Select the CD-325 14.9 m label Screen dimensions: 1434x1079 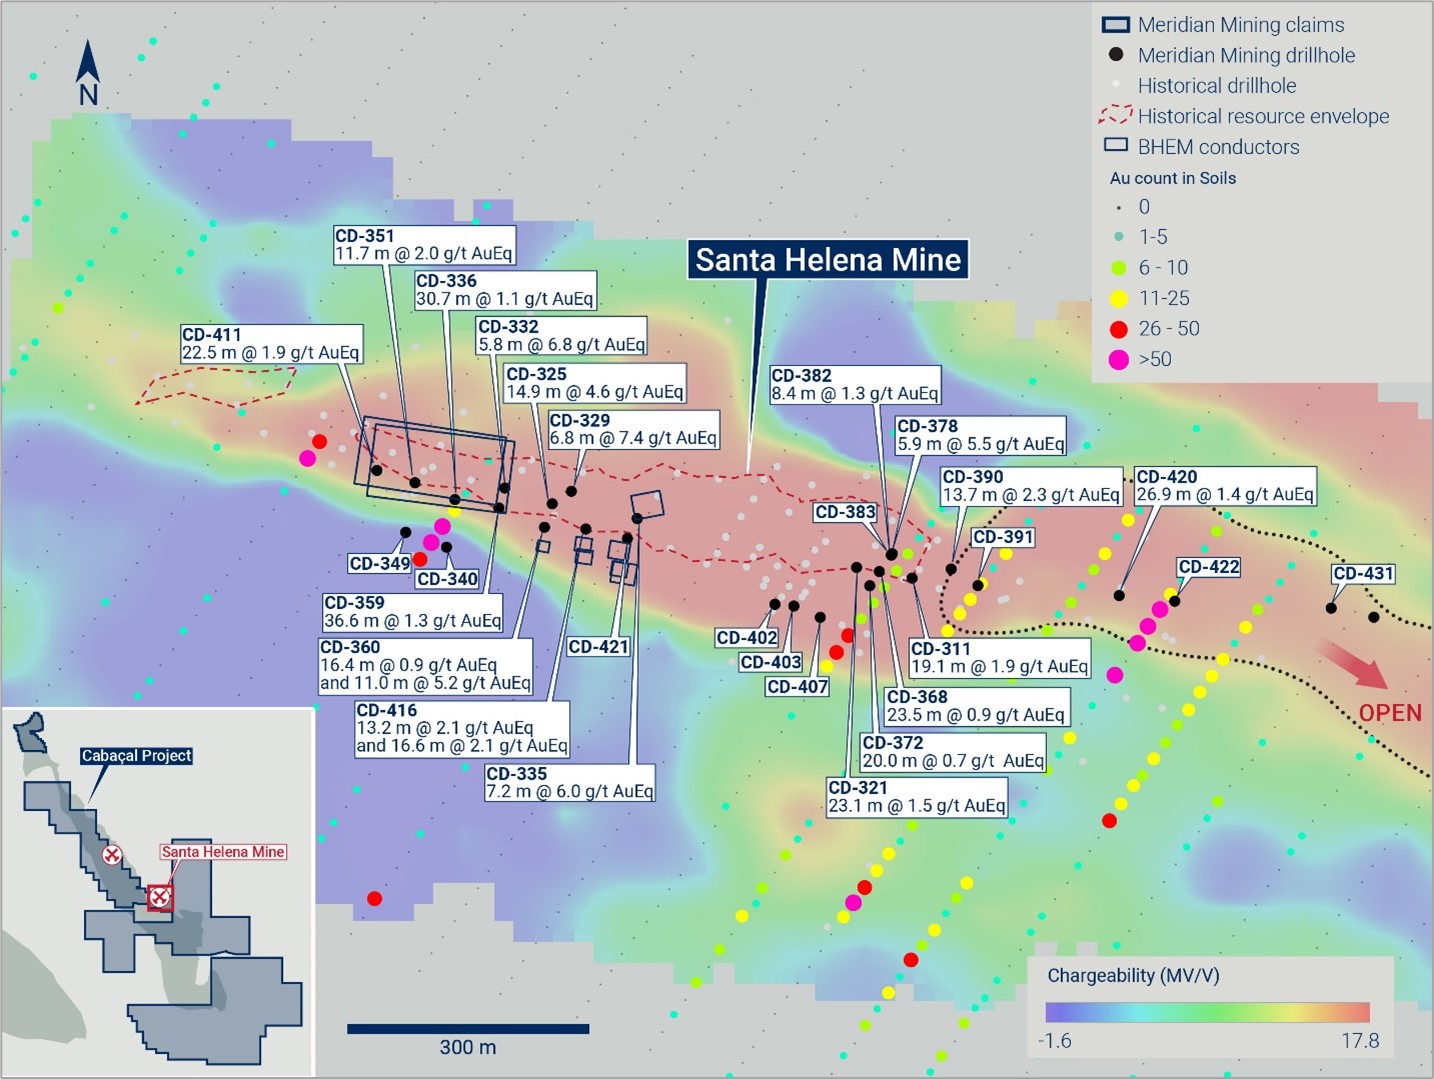tap(594, 383)
